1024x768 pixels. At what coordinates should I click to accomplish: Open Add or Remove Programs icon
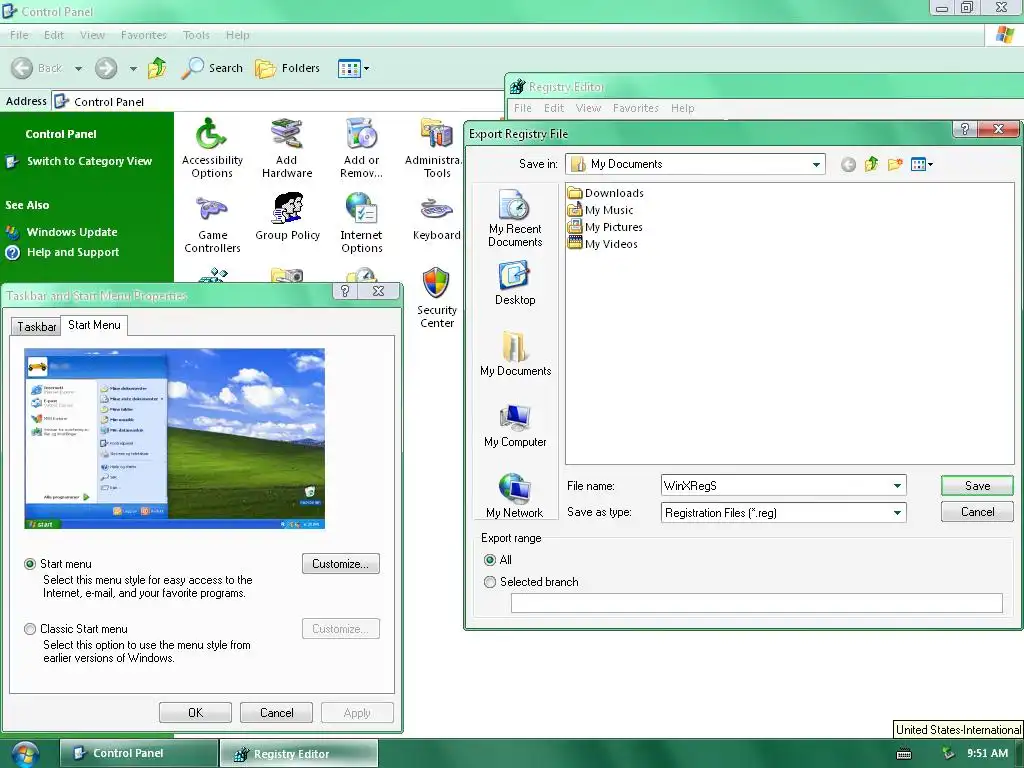(x=361, y=148)
